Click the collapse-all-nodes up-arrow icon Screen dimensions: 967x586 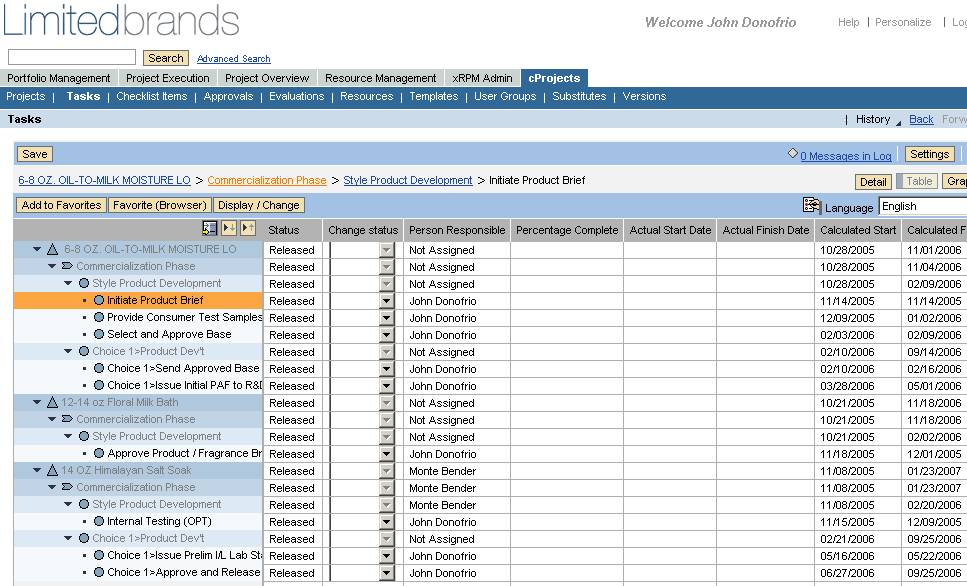pyautogui.click(x=248, y=228)
